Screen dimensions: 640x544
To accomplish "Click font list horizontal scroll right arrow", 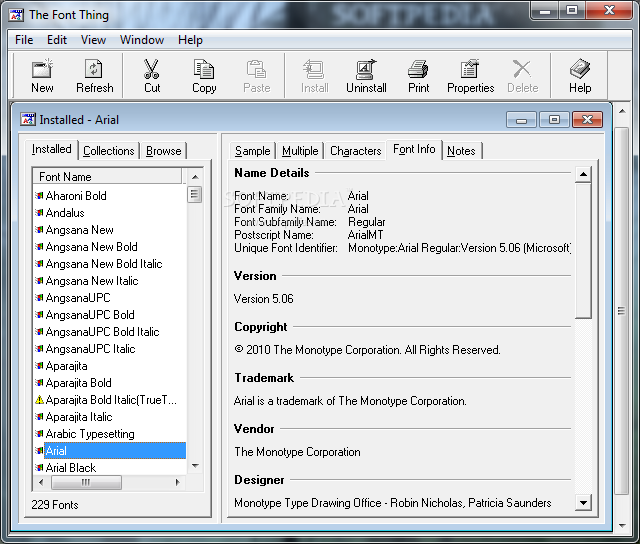I will [178, 482].
